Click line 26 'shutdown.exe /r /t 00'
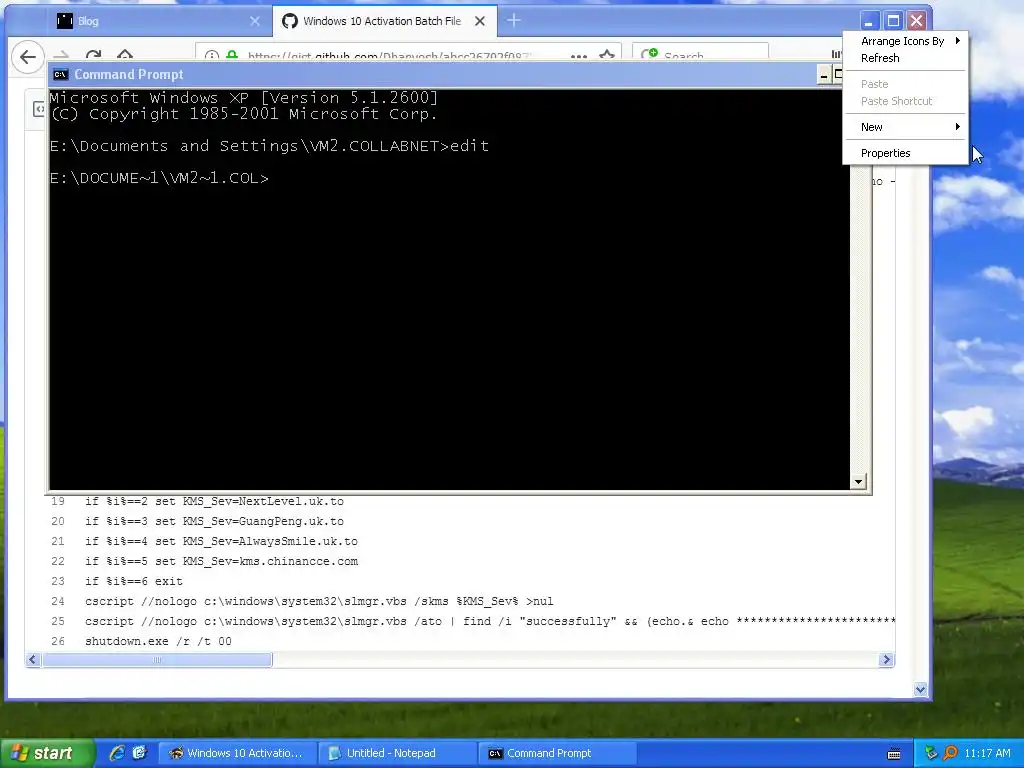Viewport: 1024px width, 768px height. pos(158,641)
